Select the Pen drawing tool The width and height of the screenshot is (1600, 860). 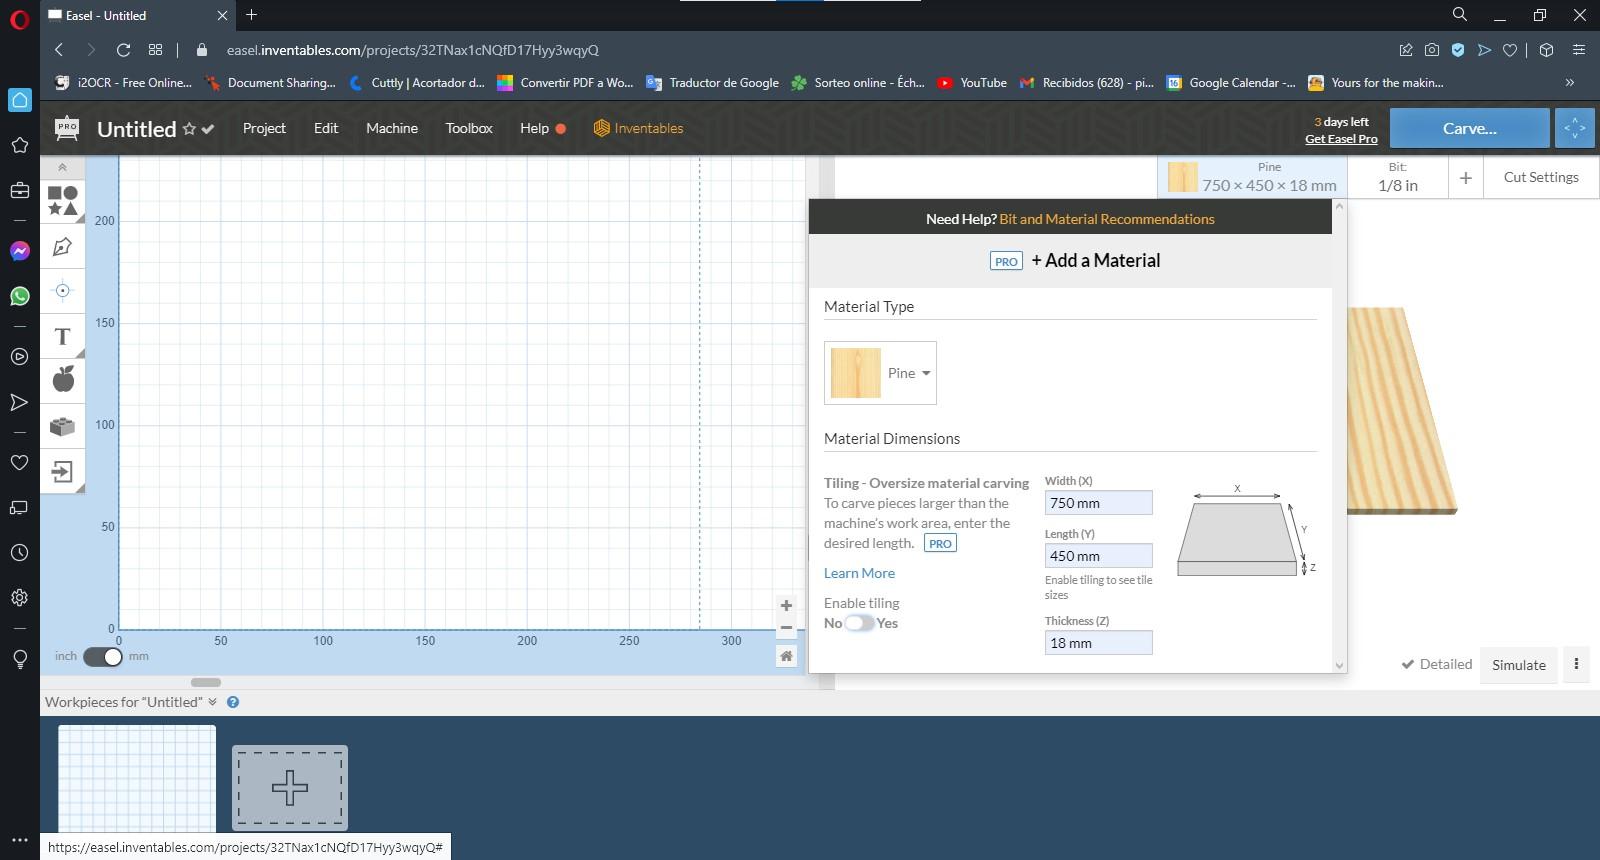(x=62, y=247)
